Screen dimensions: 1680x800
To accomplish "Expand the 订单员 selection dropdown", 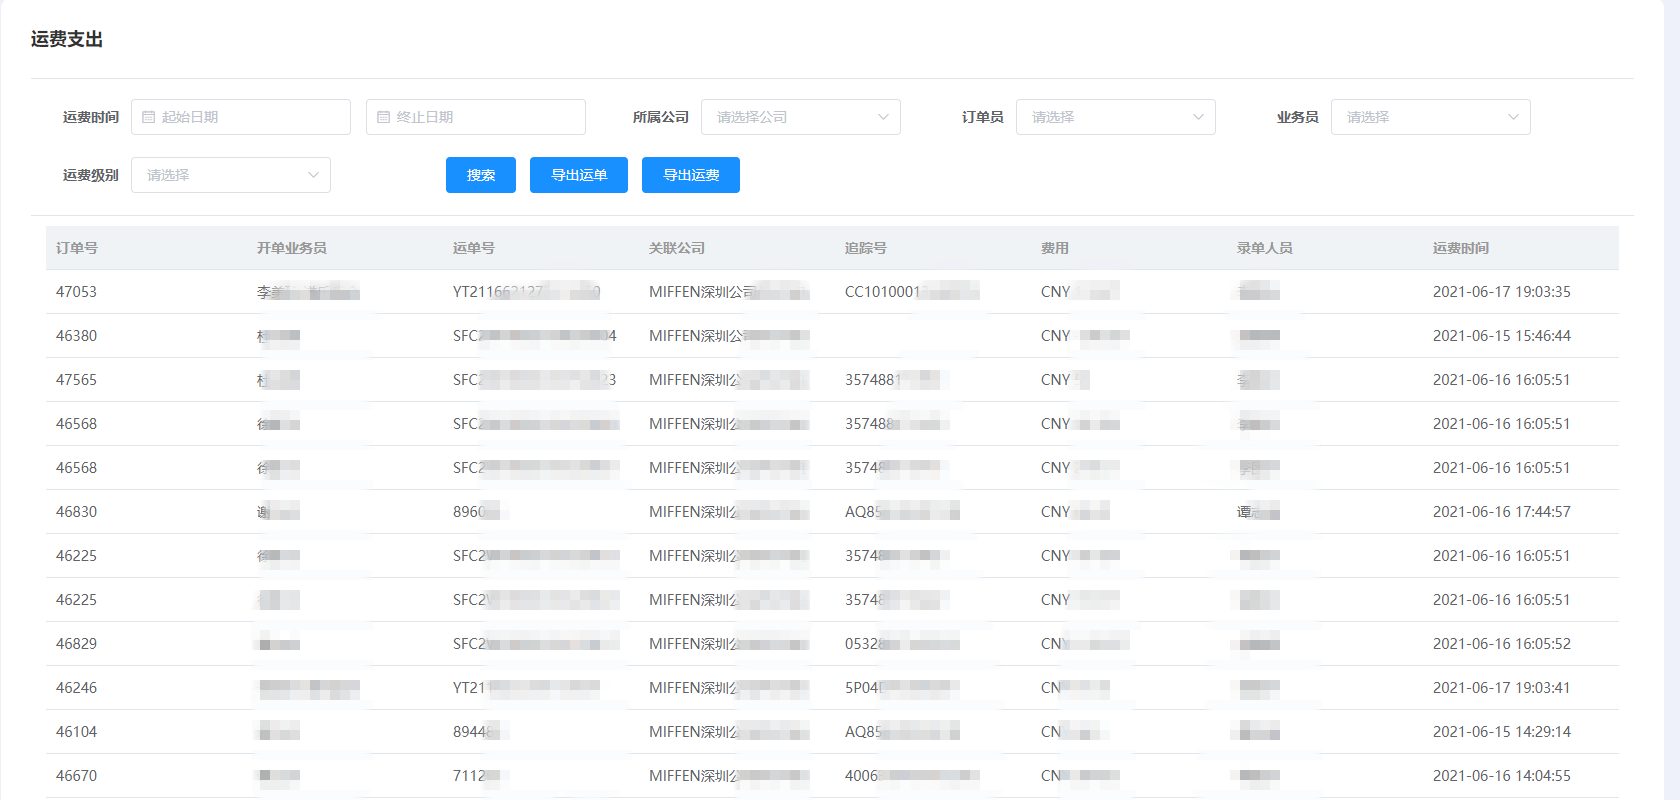I will tap(1115, 117).
